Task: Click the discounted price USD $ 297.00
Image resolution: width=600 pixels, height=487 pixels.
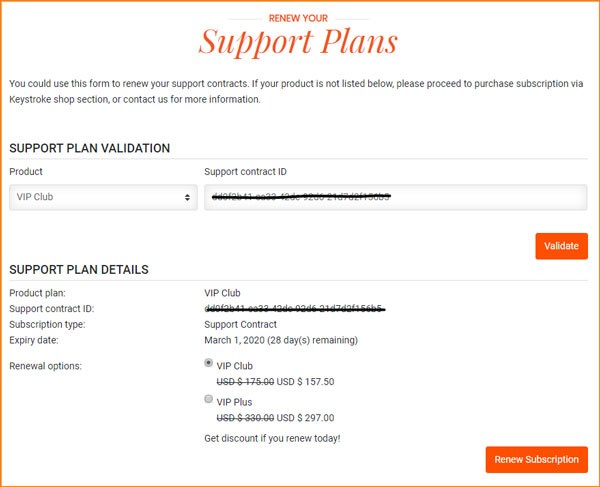Action: [305, 418]
